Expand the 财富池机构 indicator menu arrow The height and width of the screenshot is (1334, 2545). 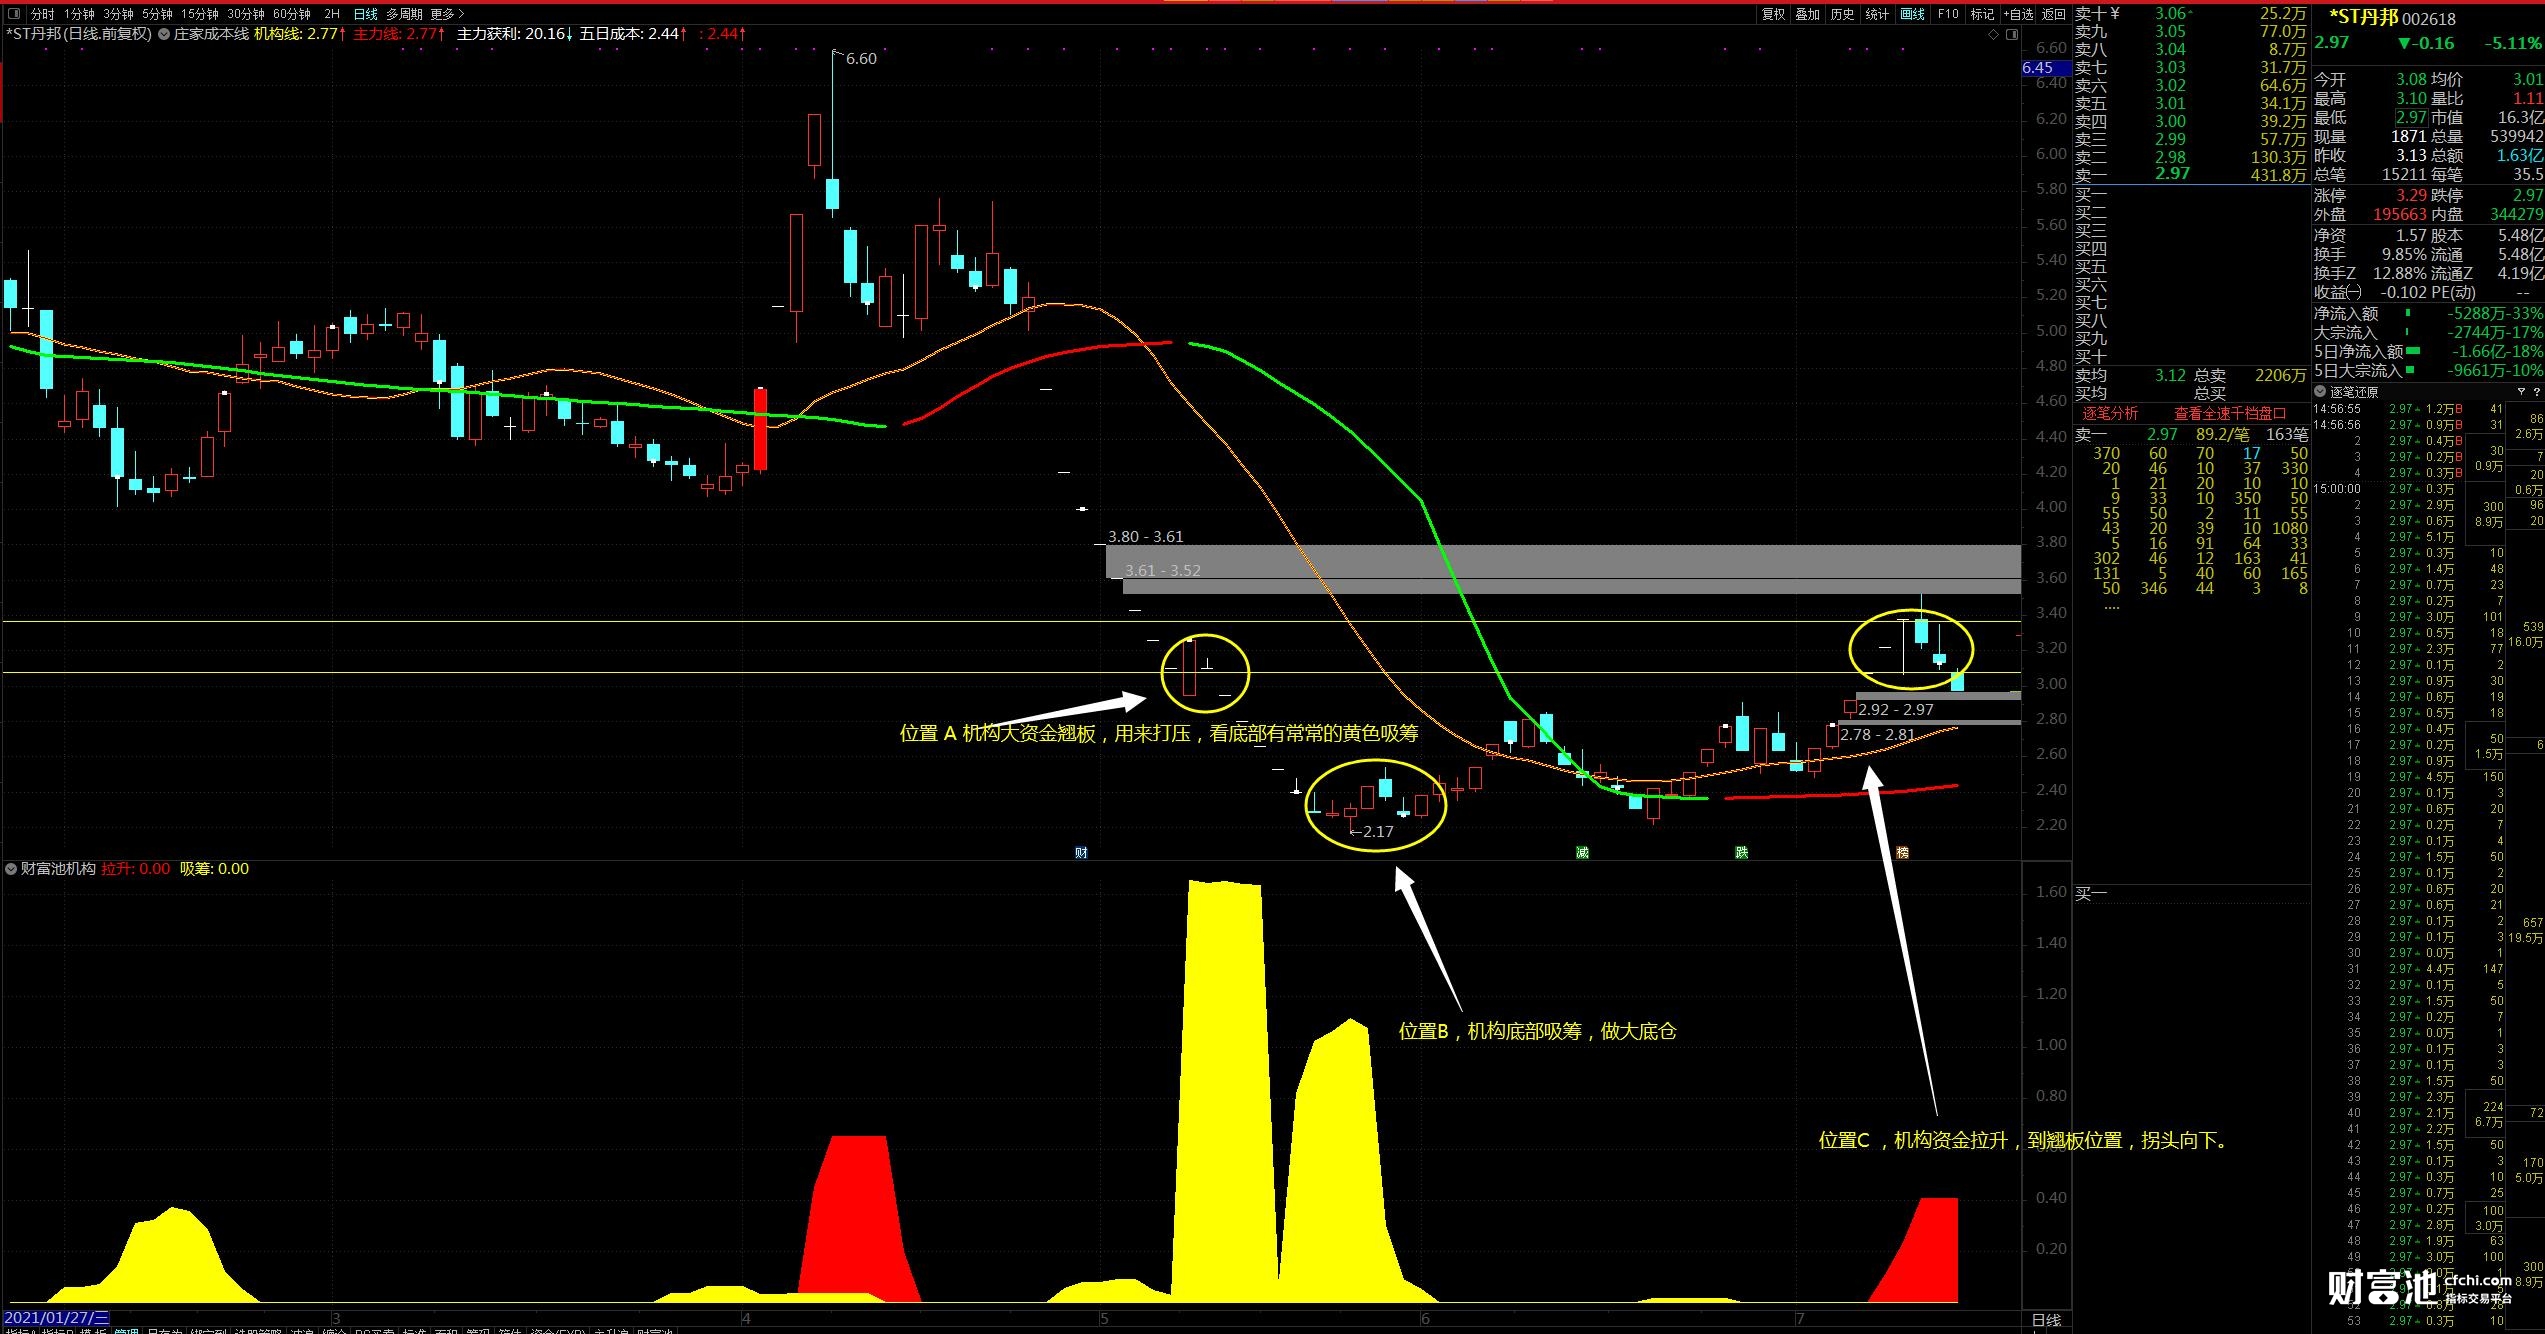pos(11,869)
